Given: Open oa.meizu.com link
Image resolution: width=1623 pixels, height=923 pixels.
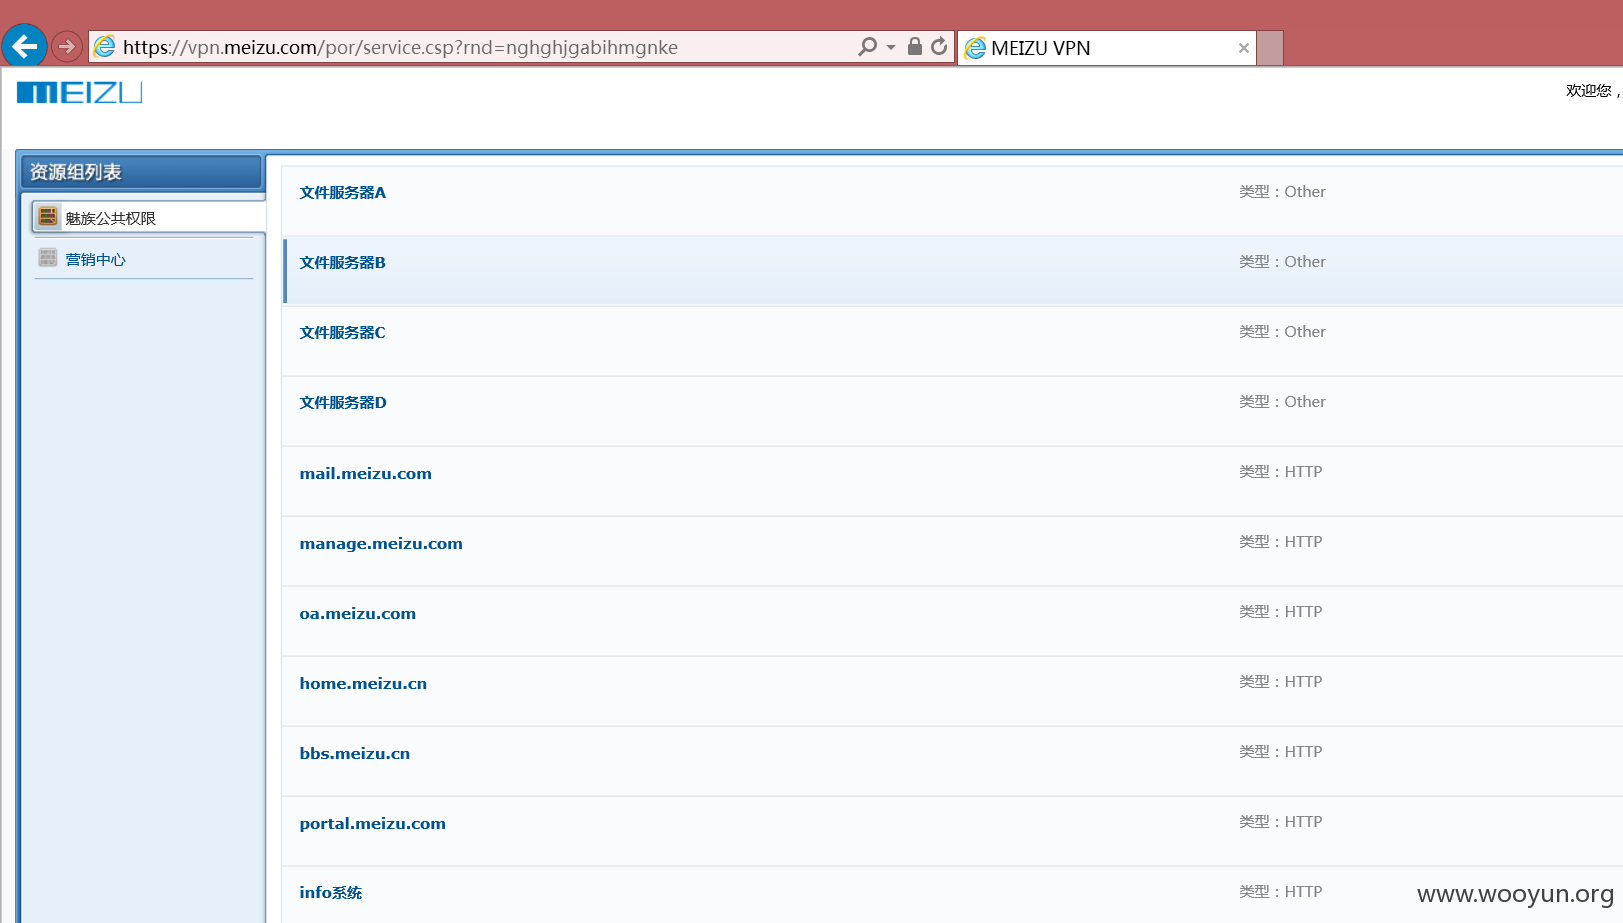Looking at the screenshot, I should pyautogui.click(x=358, y=613).
